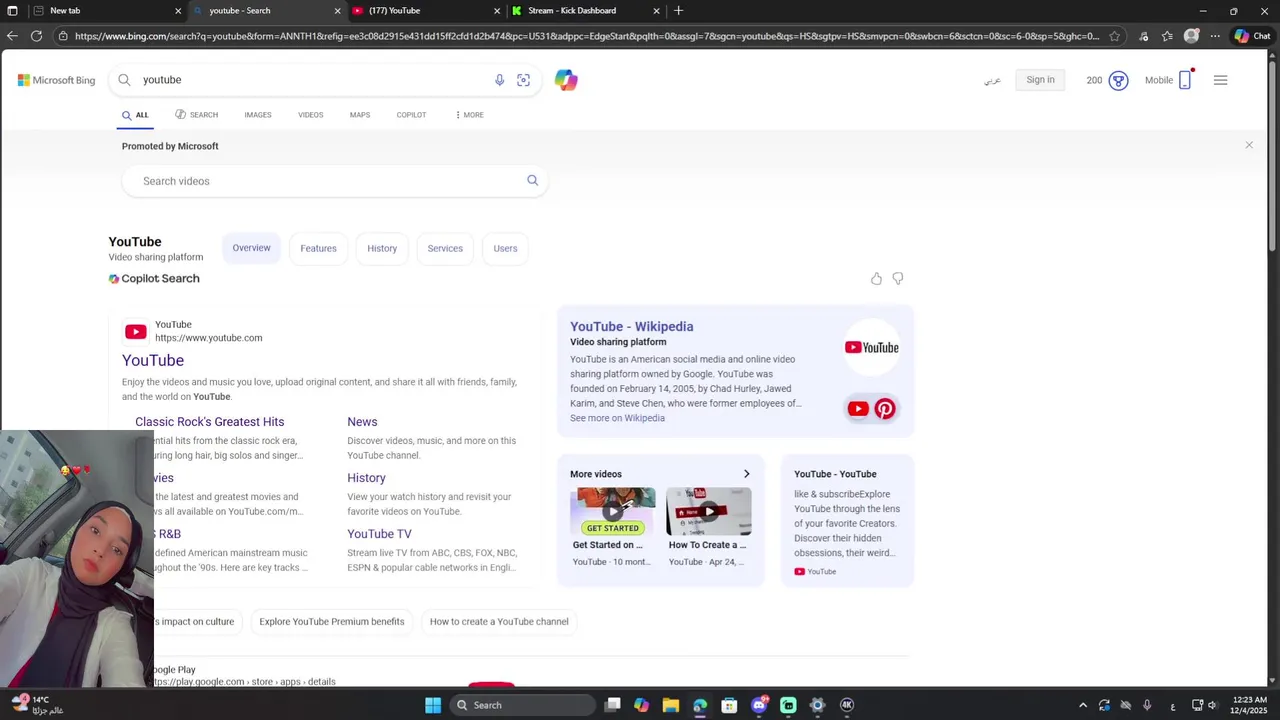Open the News sitelink

(x=362, y=422)
